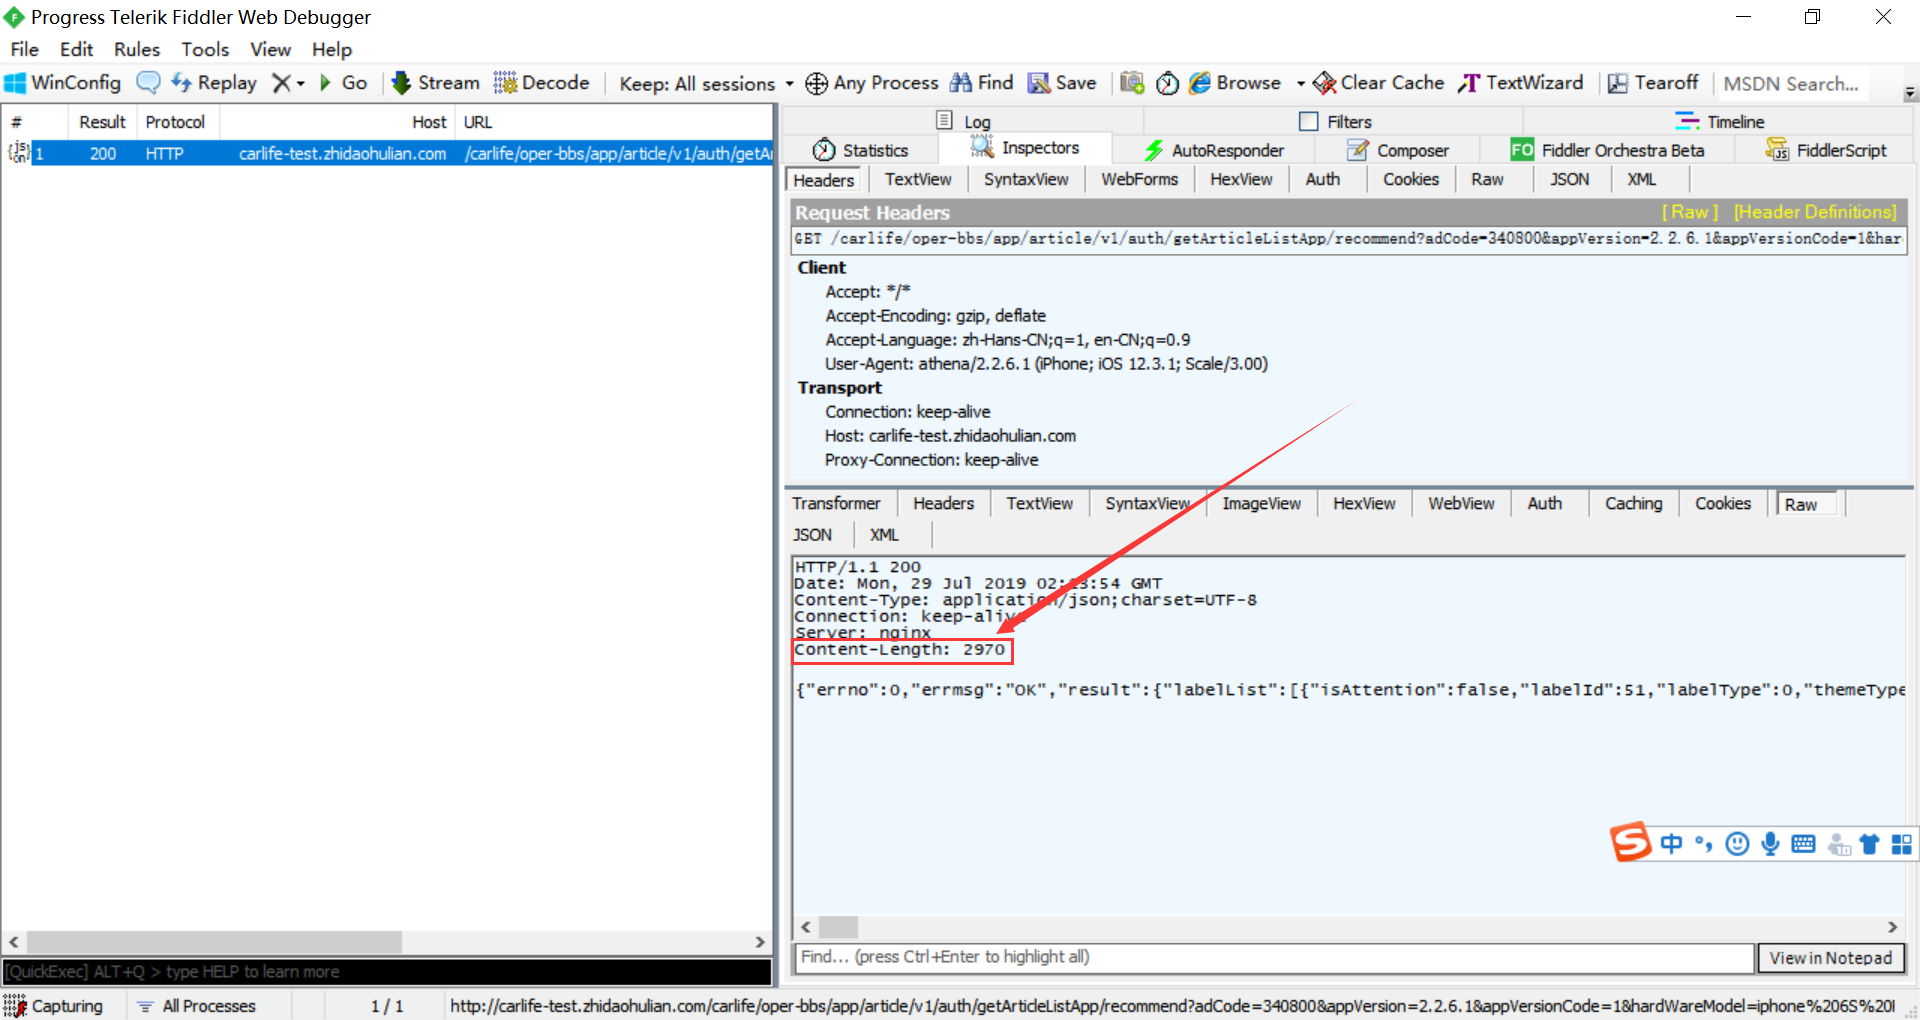Click Sogou input method S logo
This screenshot has height=1020, width=1920.
pos(1630,843)
